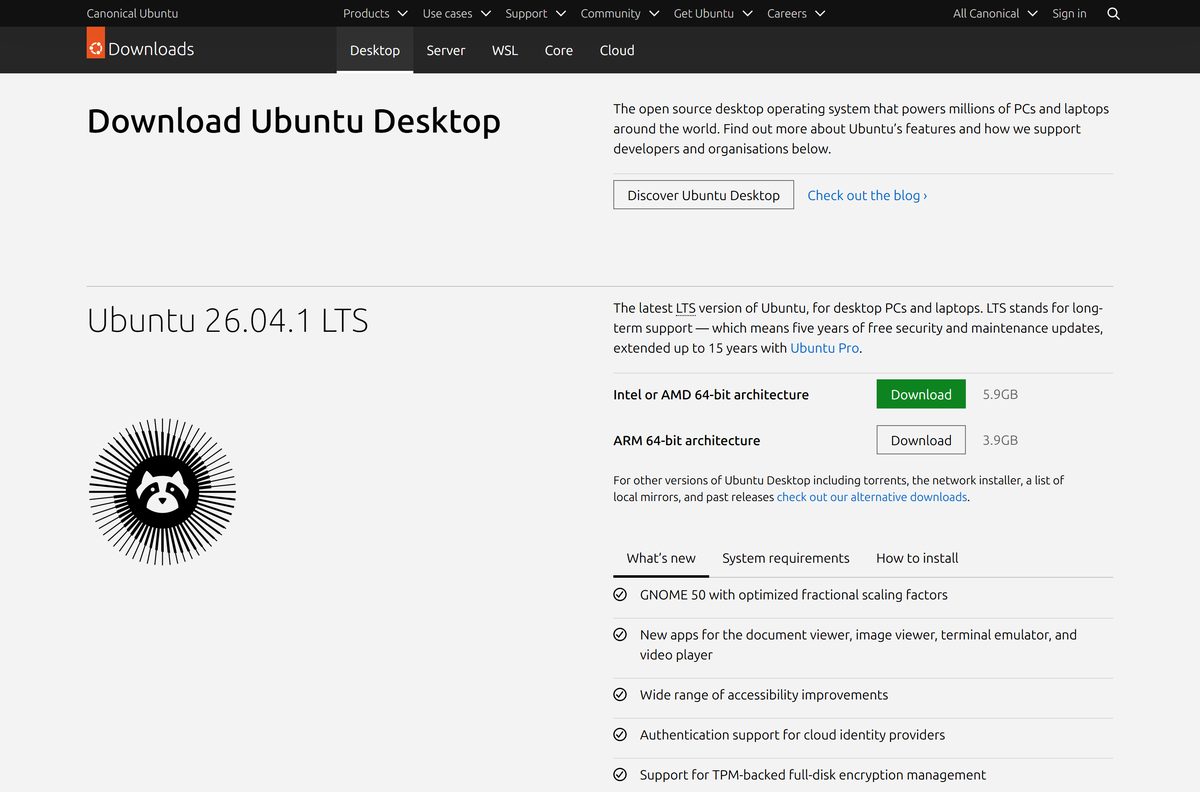Open the Downloads home link
Image resolution: width=1200 pixels, height=792 pixels.
coord(151,49)
